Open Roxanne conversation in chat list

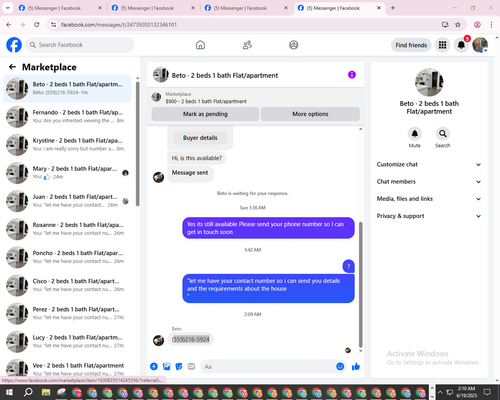(x=67, y=229)
